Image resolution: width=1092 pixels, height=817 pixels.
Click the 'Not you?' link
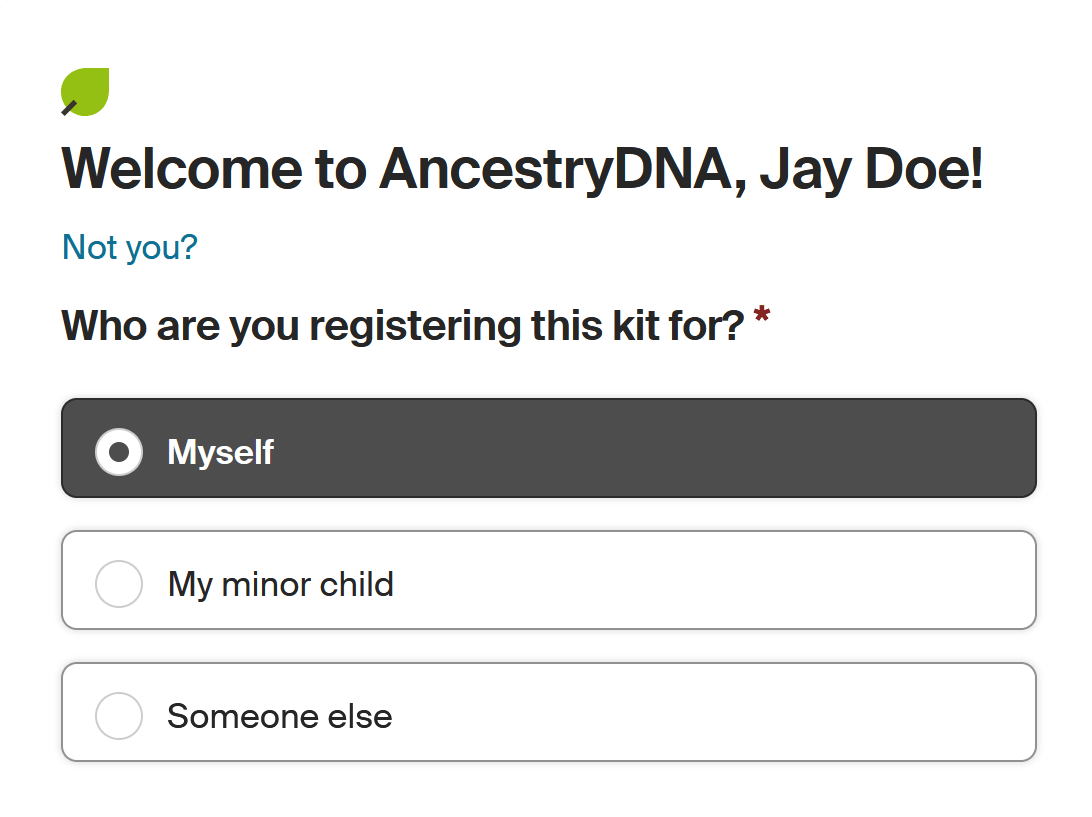pos(130,247)
